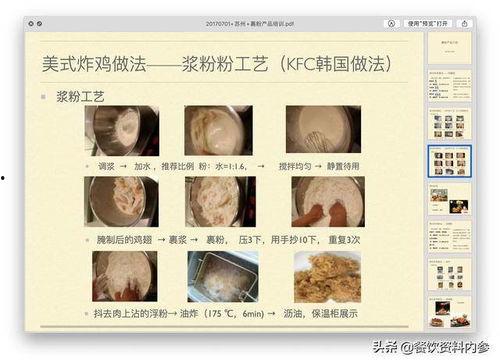Select the third page thumbnail above highlighted one
Screen dimensions: 500x364
[449, 124]
